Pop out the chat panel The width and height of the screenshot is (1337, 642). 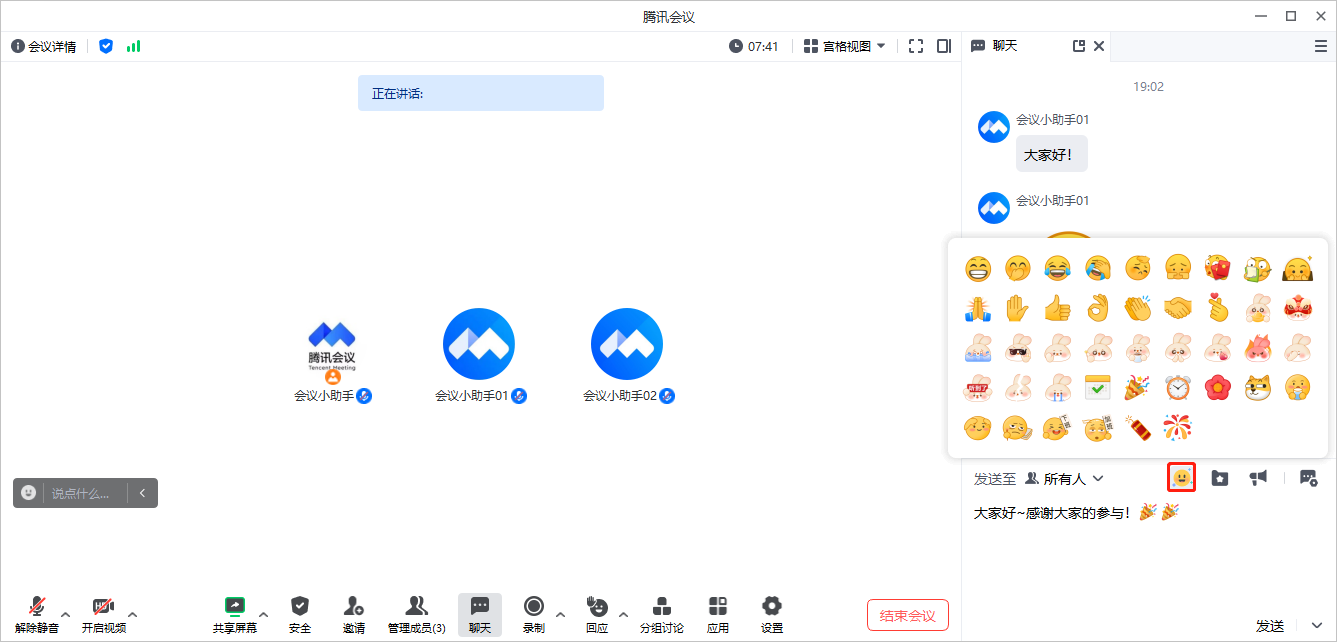click(x=1079, y=46)
